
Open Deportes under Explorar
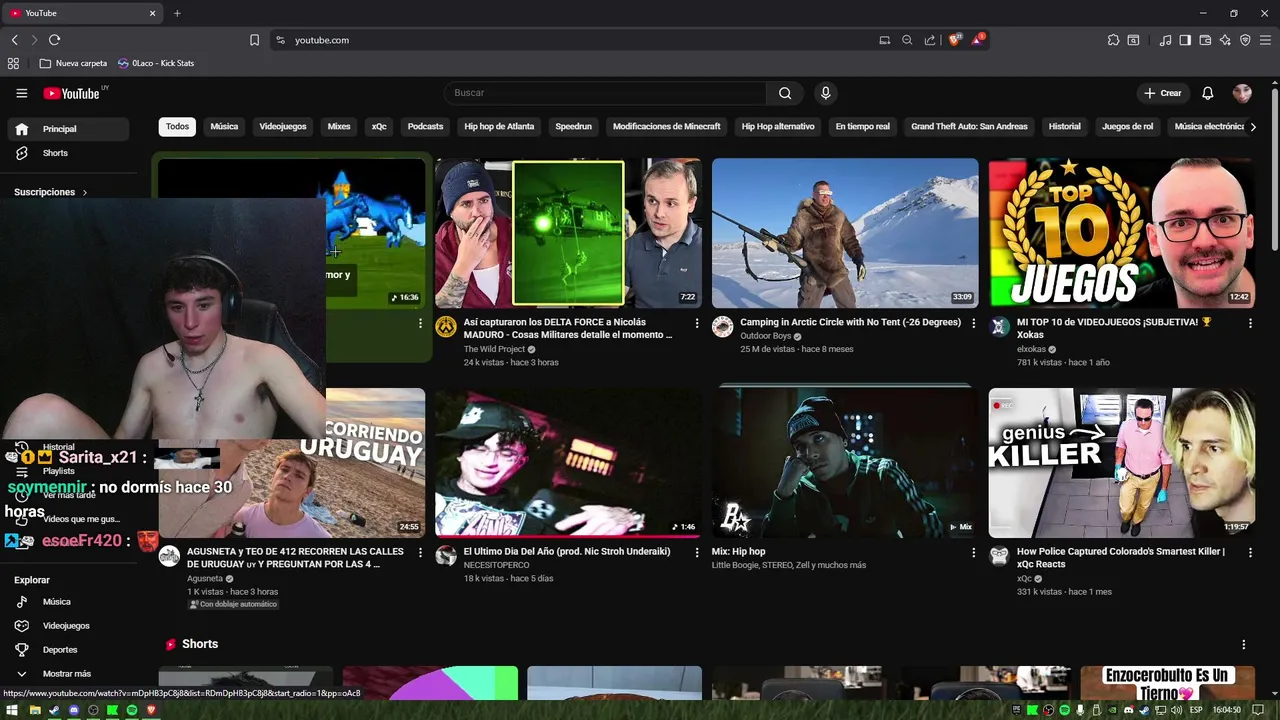coord(68,650)
